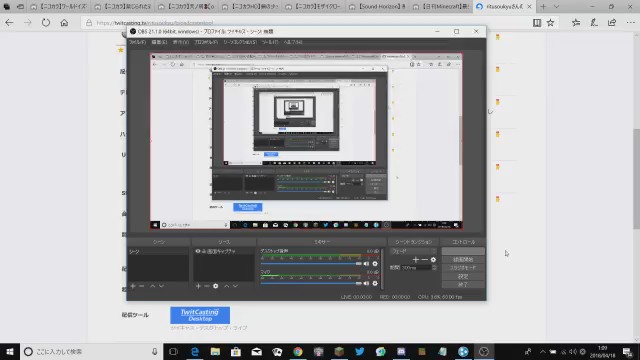Toggle visibility eye of 画面キャプチャ source
The image size is (640, 360).
[x=198, y=251]
